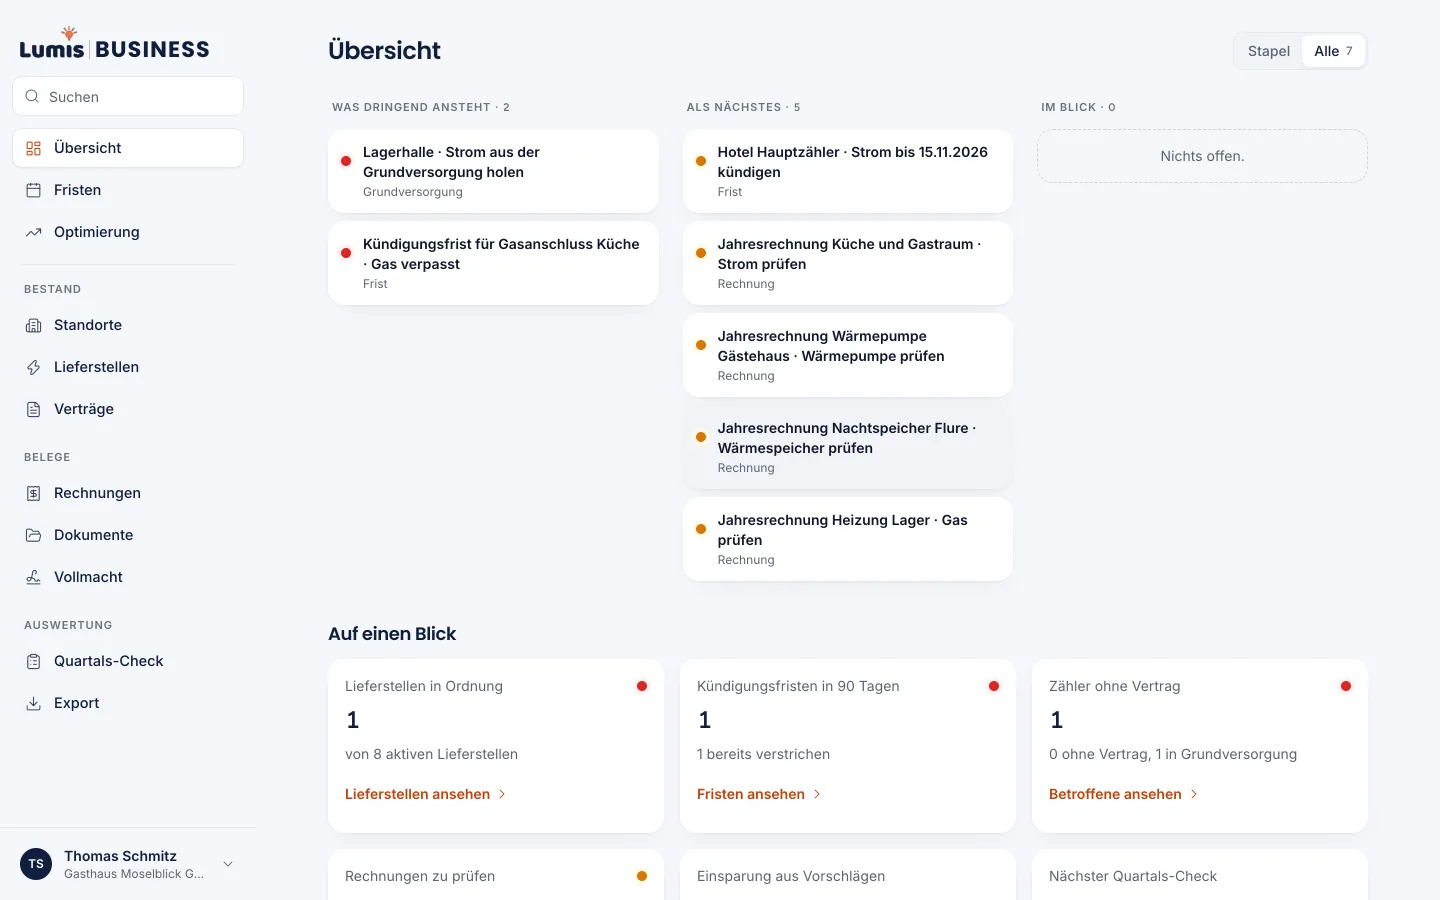
Task: Click the Dokumente folder icon
Action: coord(33,535)
